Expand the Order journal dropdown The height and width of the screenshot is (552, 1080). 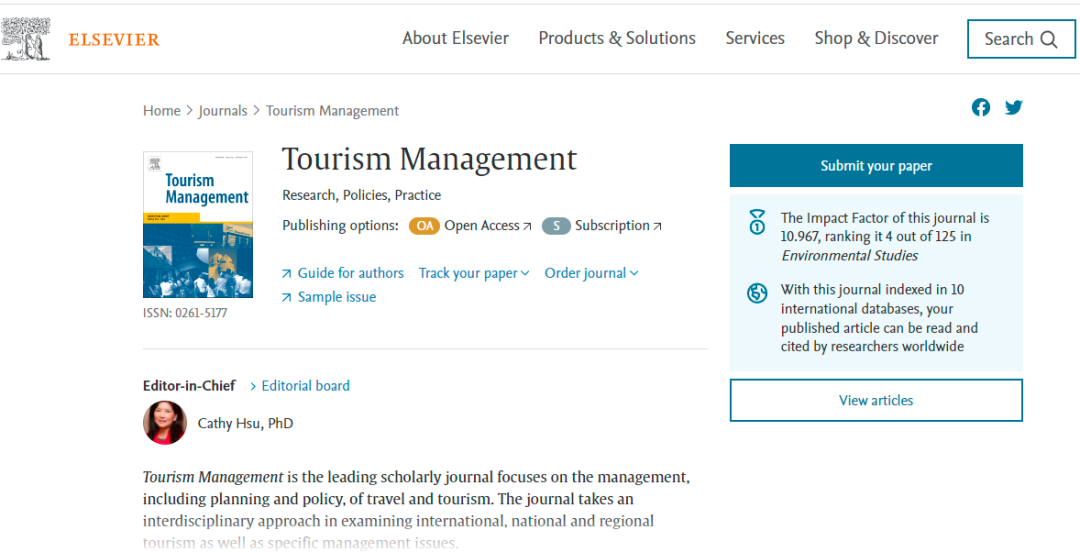[591, 273]
